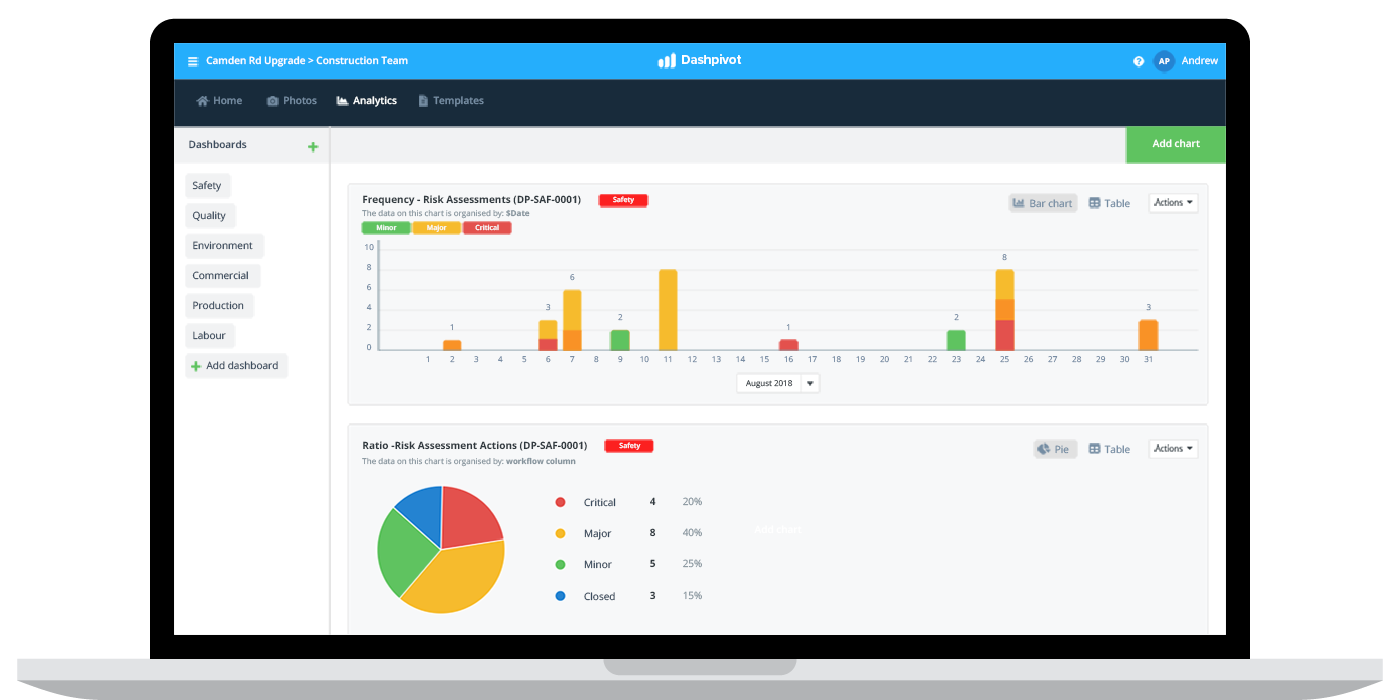Click the Pie chart icon on ratio chart
1400x700 pixels.
1054,448
